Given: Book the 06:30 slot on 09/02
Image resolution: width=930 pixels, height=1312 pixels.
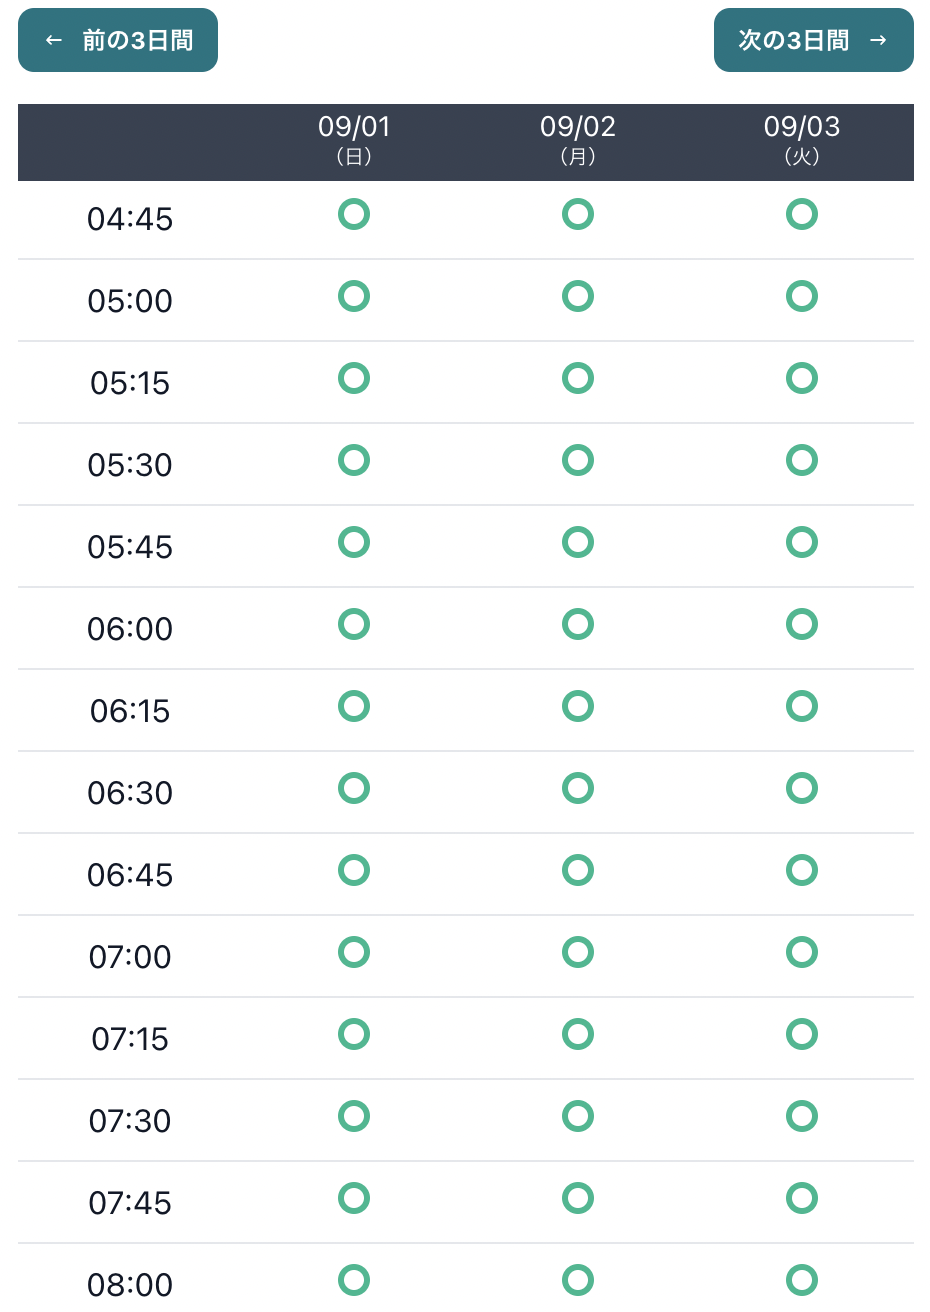Looking at the screenshot, I should point(578,788).
